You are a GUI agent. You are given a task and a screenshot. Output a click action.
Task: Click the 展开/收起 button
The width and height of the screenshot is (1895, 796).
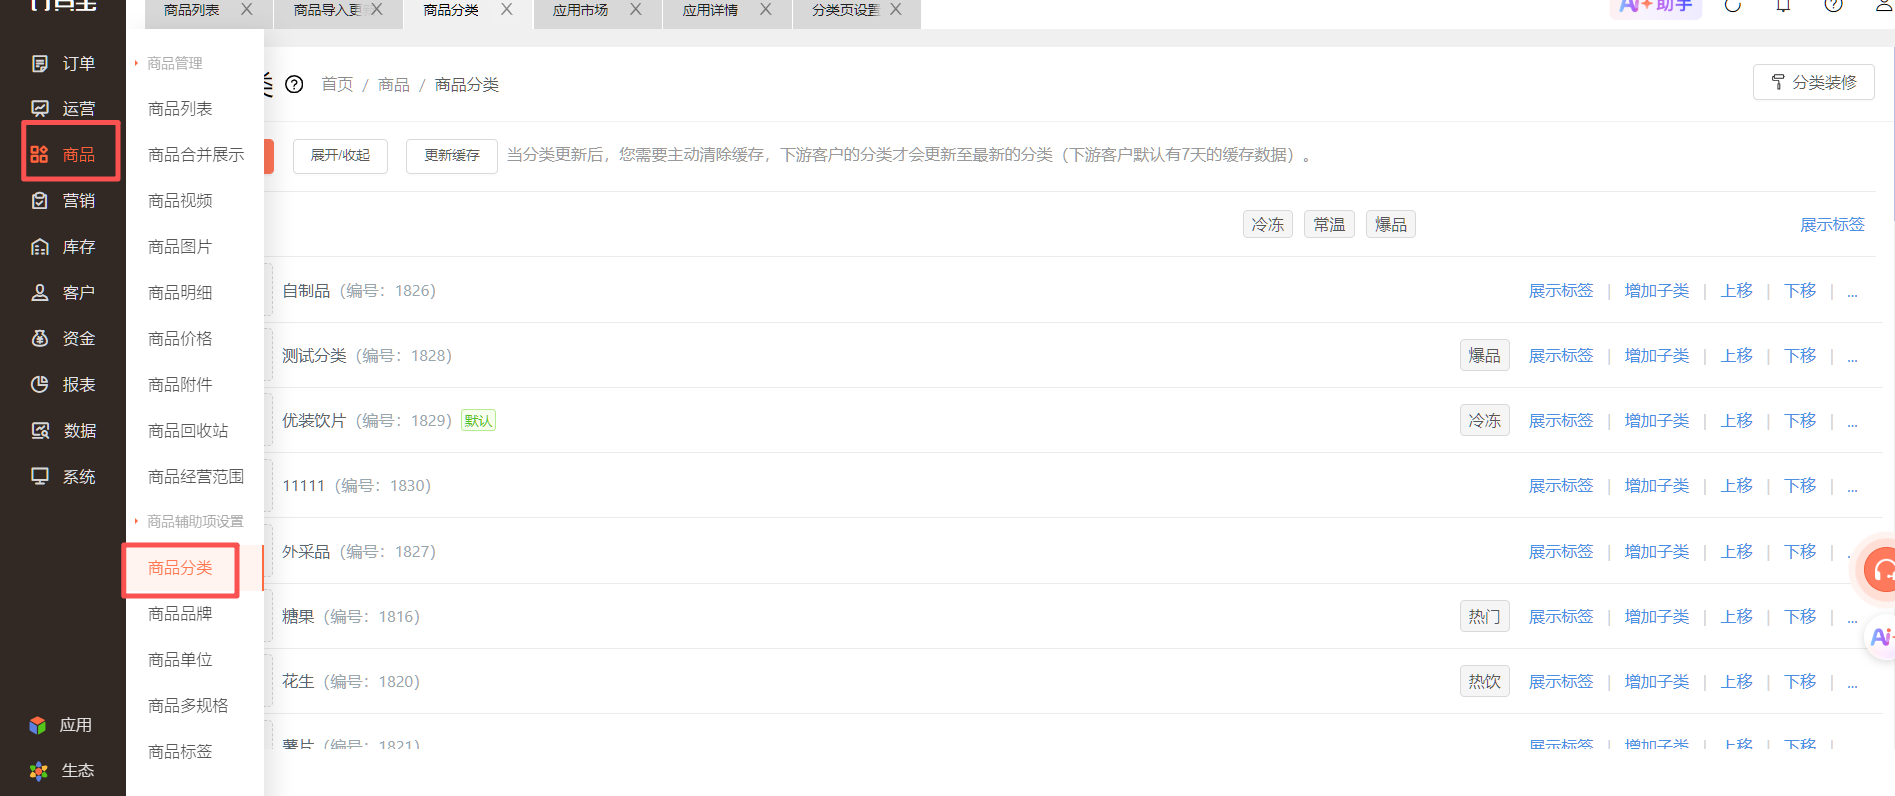340,156
